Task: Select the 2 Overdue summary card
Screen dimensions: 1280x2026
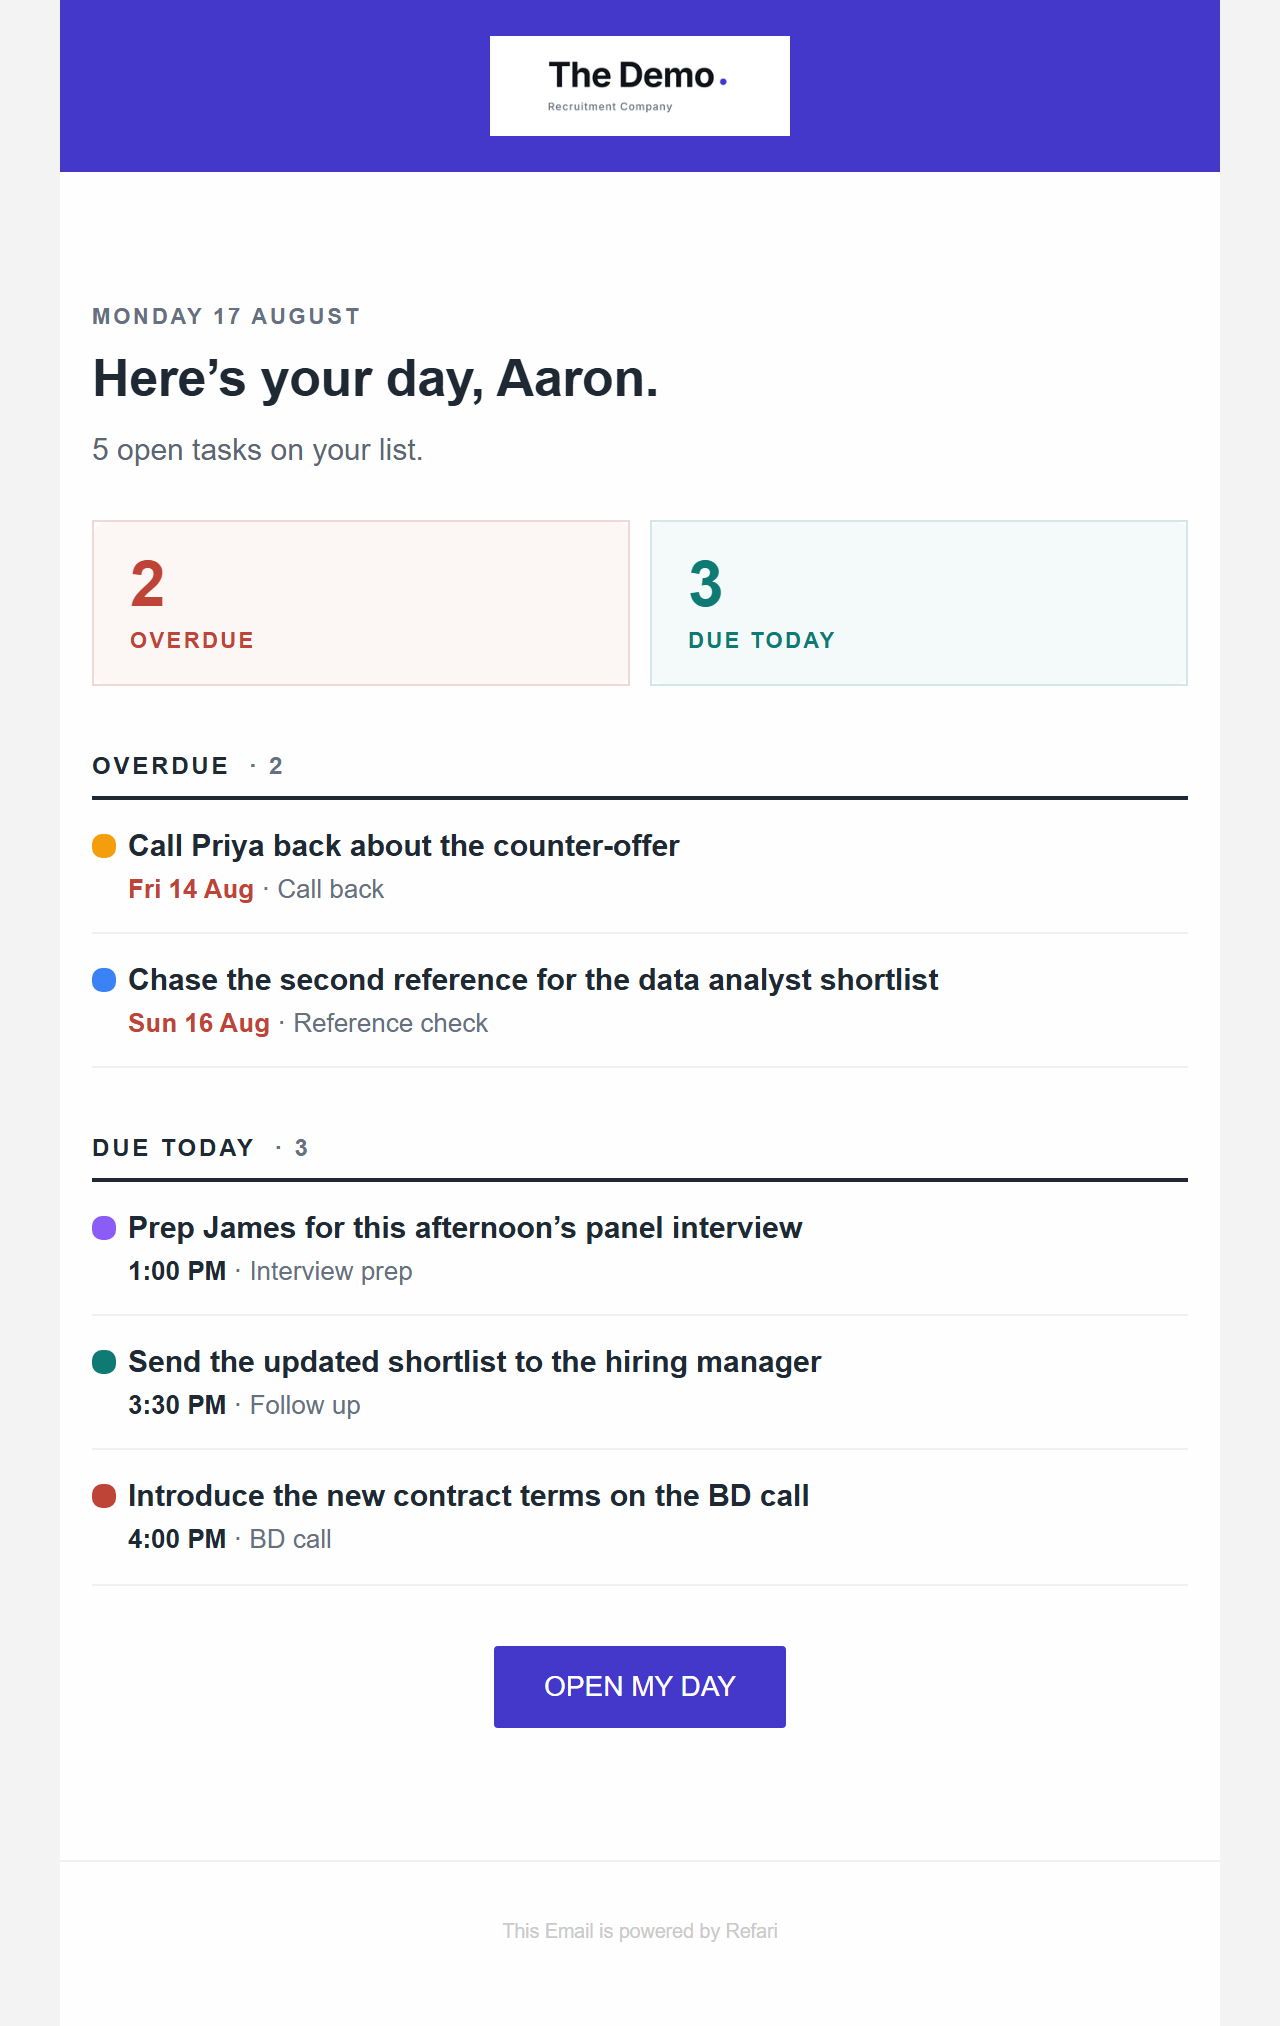Action: tap(361, 603)
